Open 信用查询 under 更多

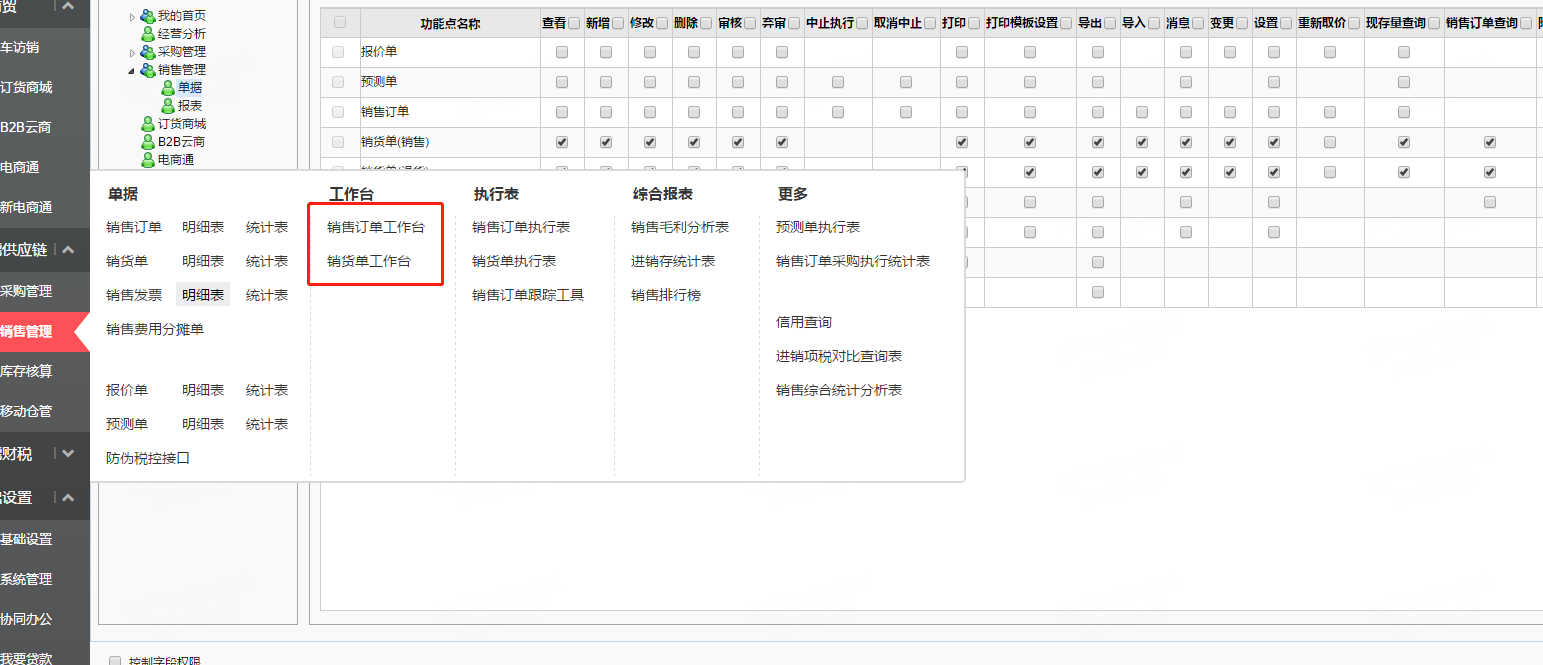[804, 322]
